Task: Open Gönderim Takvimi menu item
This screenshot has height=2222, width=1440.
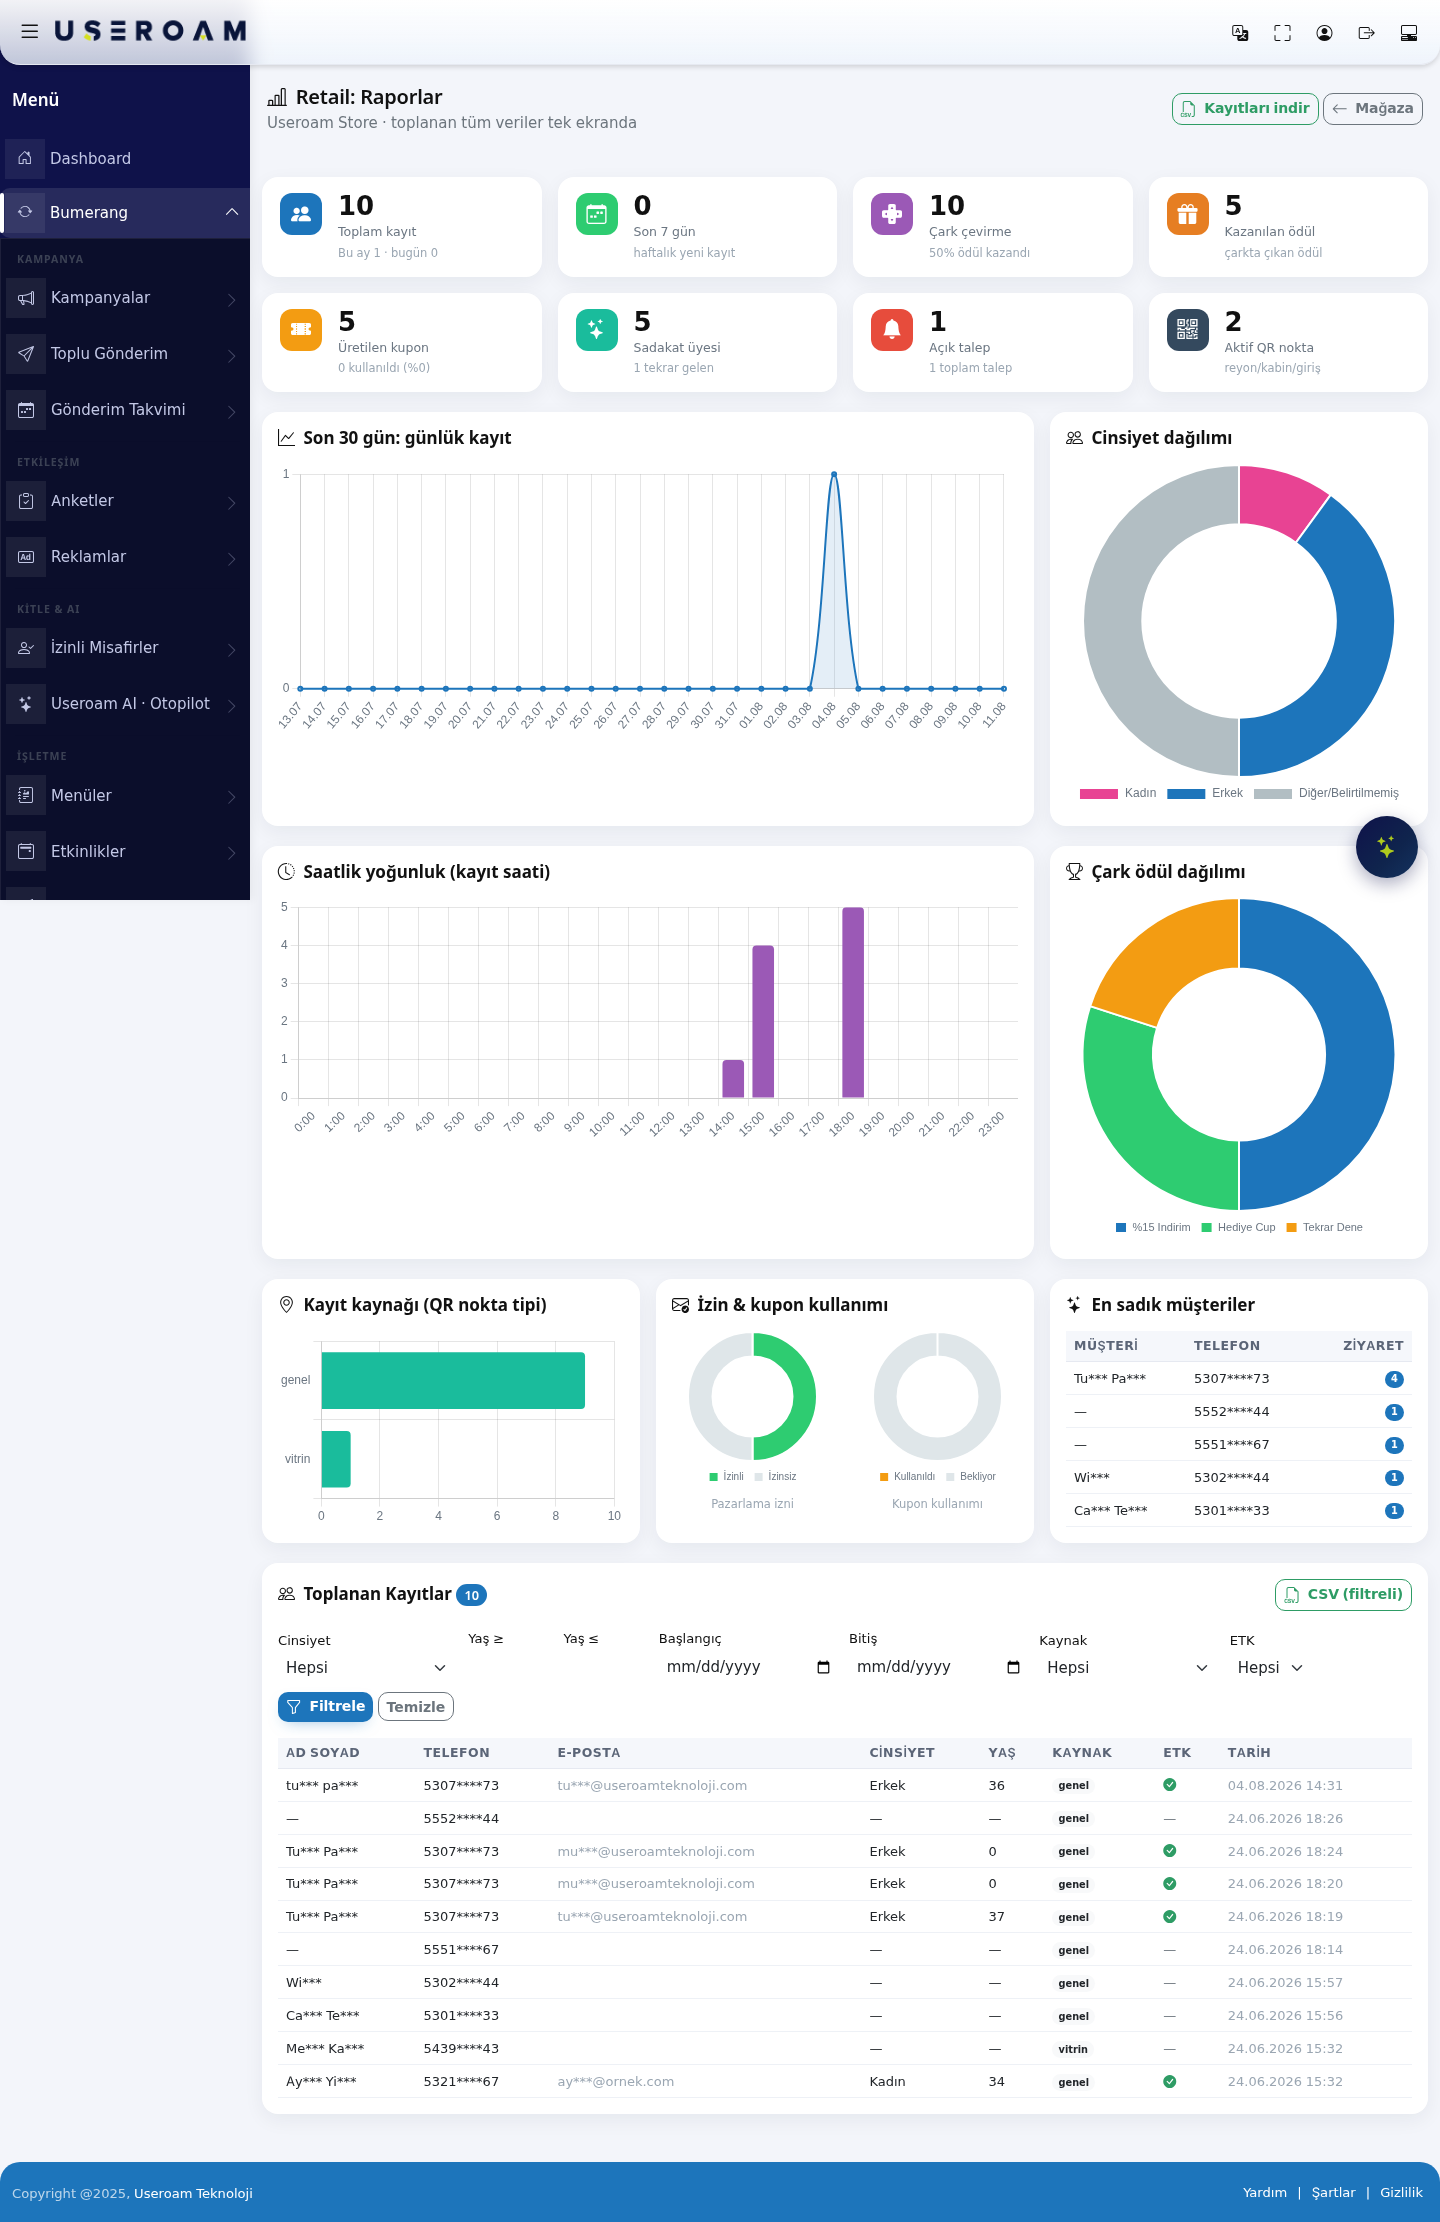Action: click(x=125, y=410)
